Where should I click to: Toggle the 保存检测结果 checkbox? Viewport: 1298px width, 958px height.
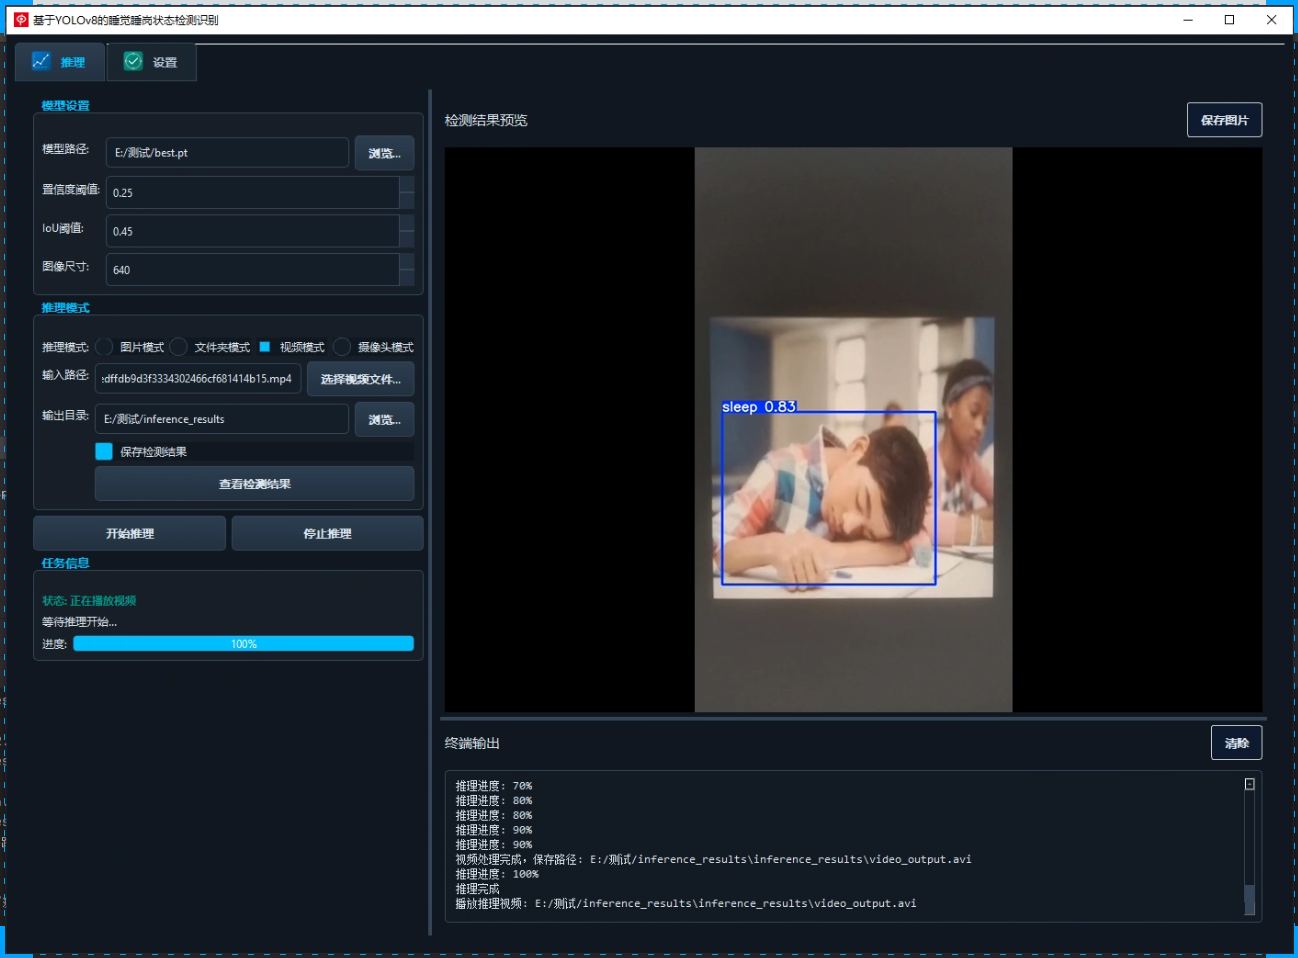click(104, 451)
